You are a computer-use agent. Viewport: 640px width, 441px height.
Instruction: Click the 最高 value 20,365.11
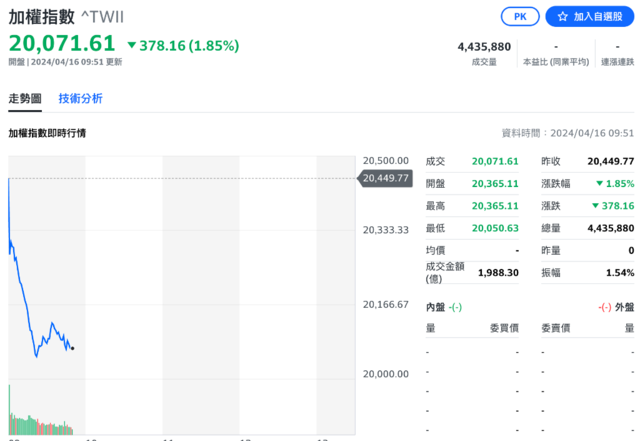pos(495,206)
